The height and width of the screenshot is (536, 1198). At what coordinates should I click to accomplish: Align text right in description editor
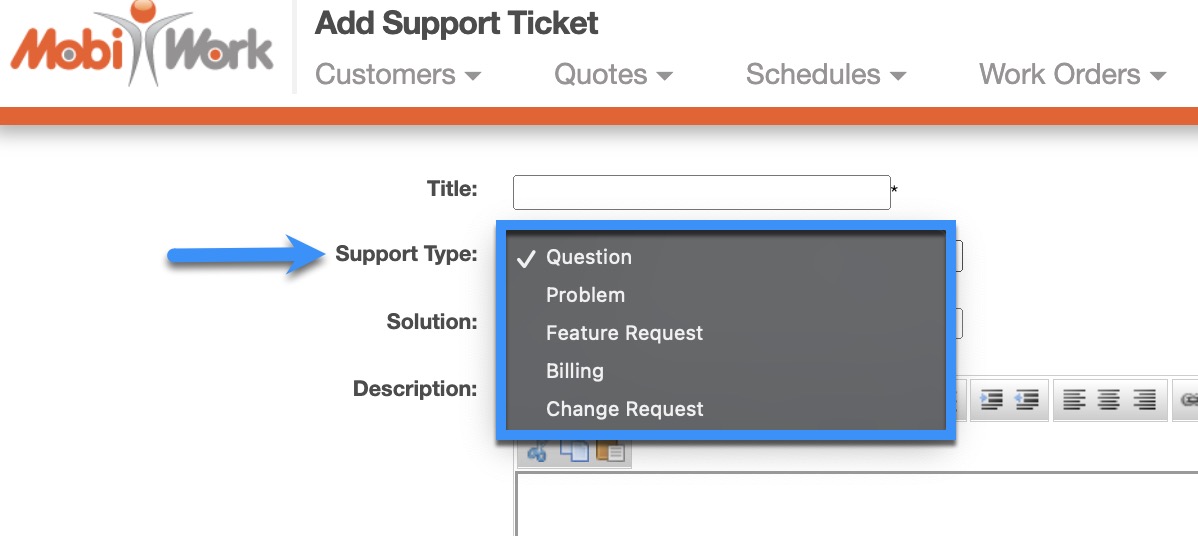click(x=1144, y=399)
